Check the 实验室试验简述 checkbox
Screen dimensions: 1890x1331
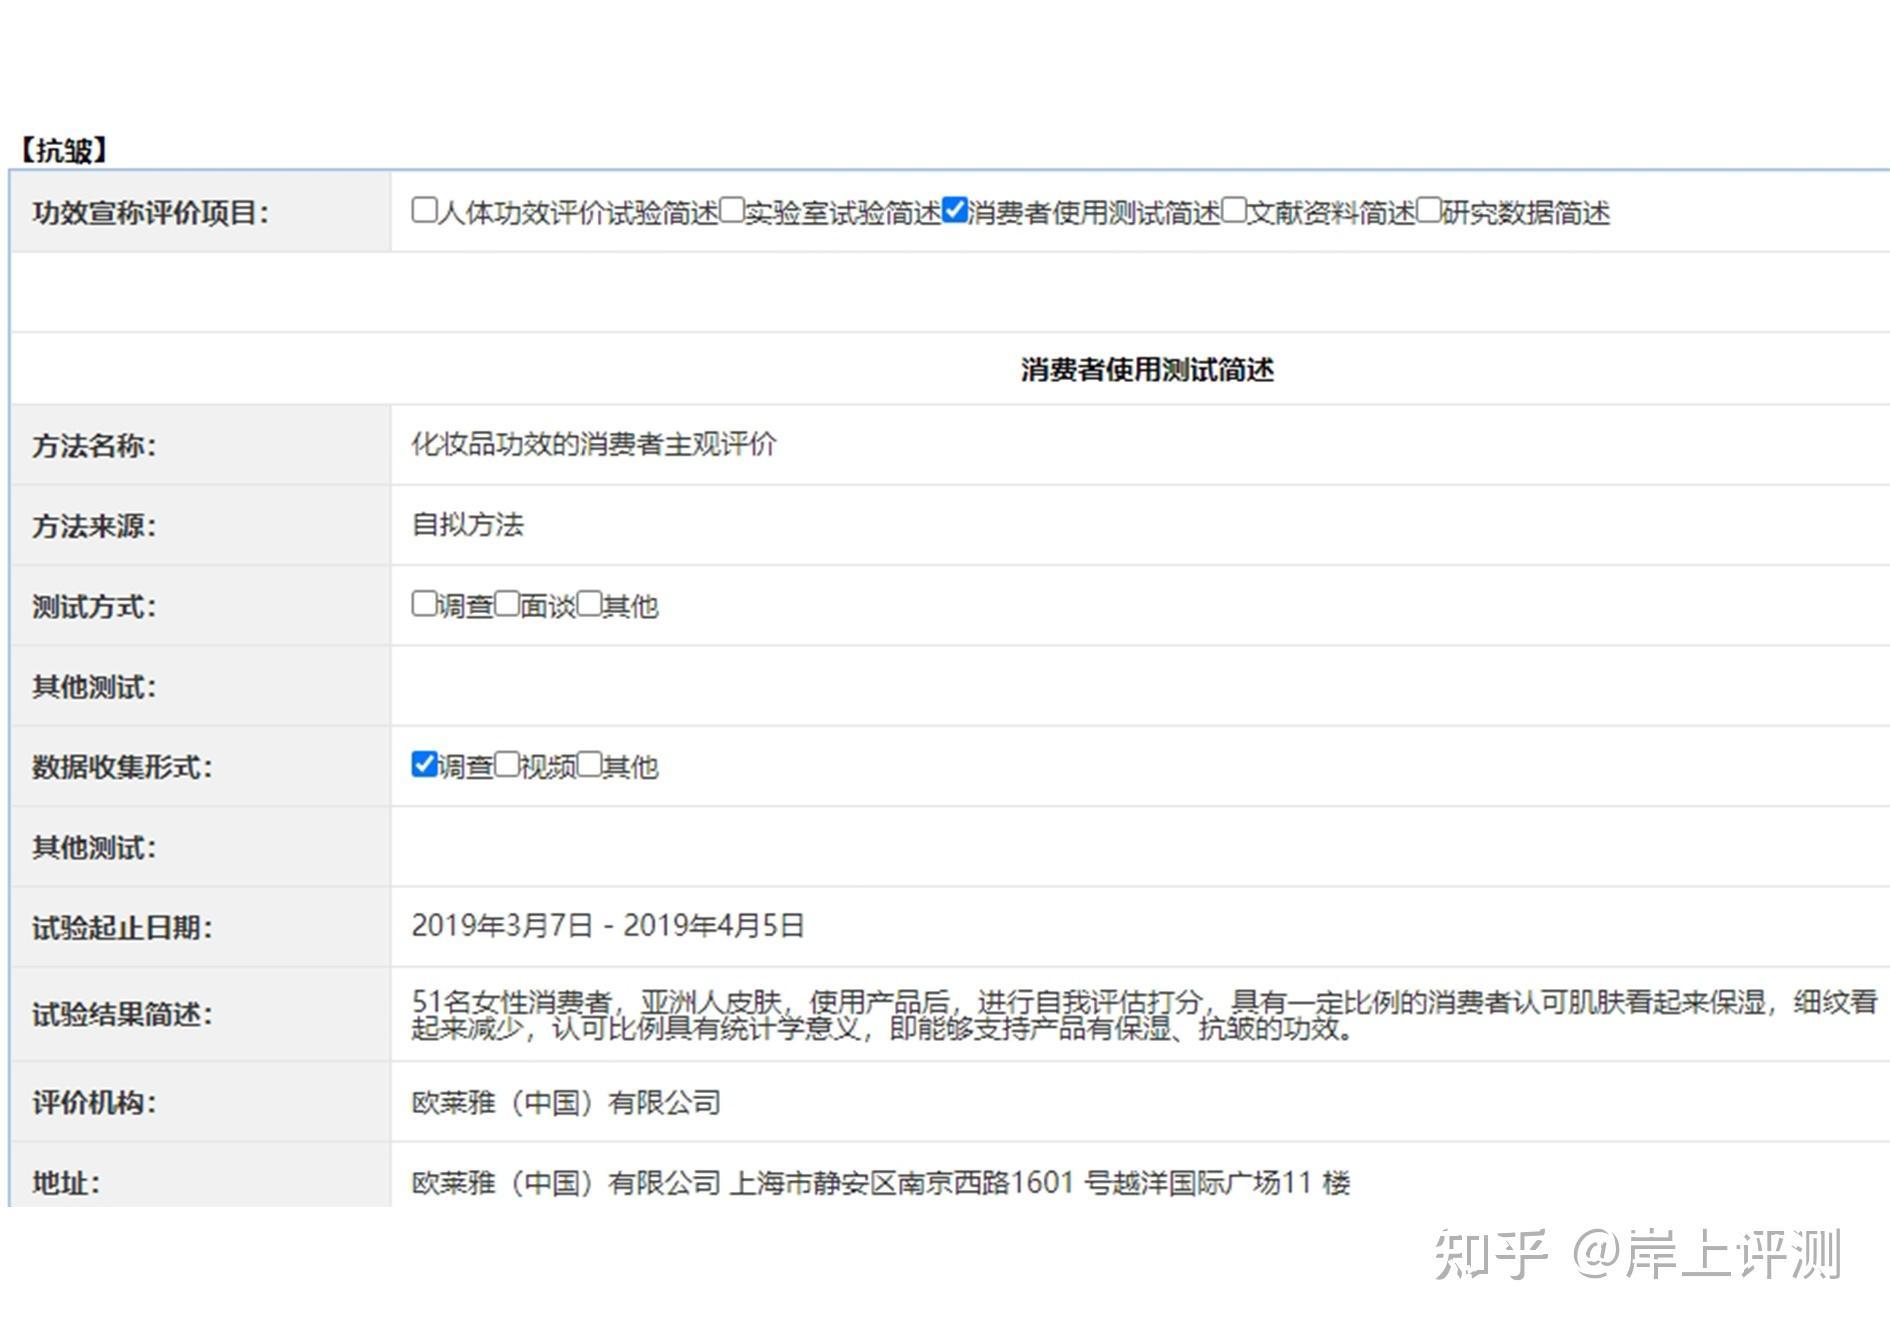pos(732,210)
